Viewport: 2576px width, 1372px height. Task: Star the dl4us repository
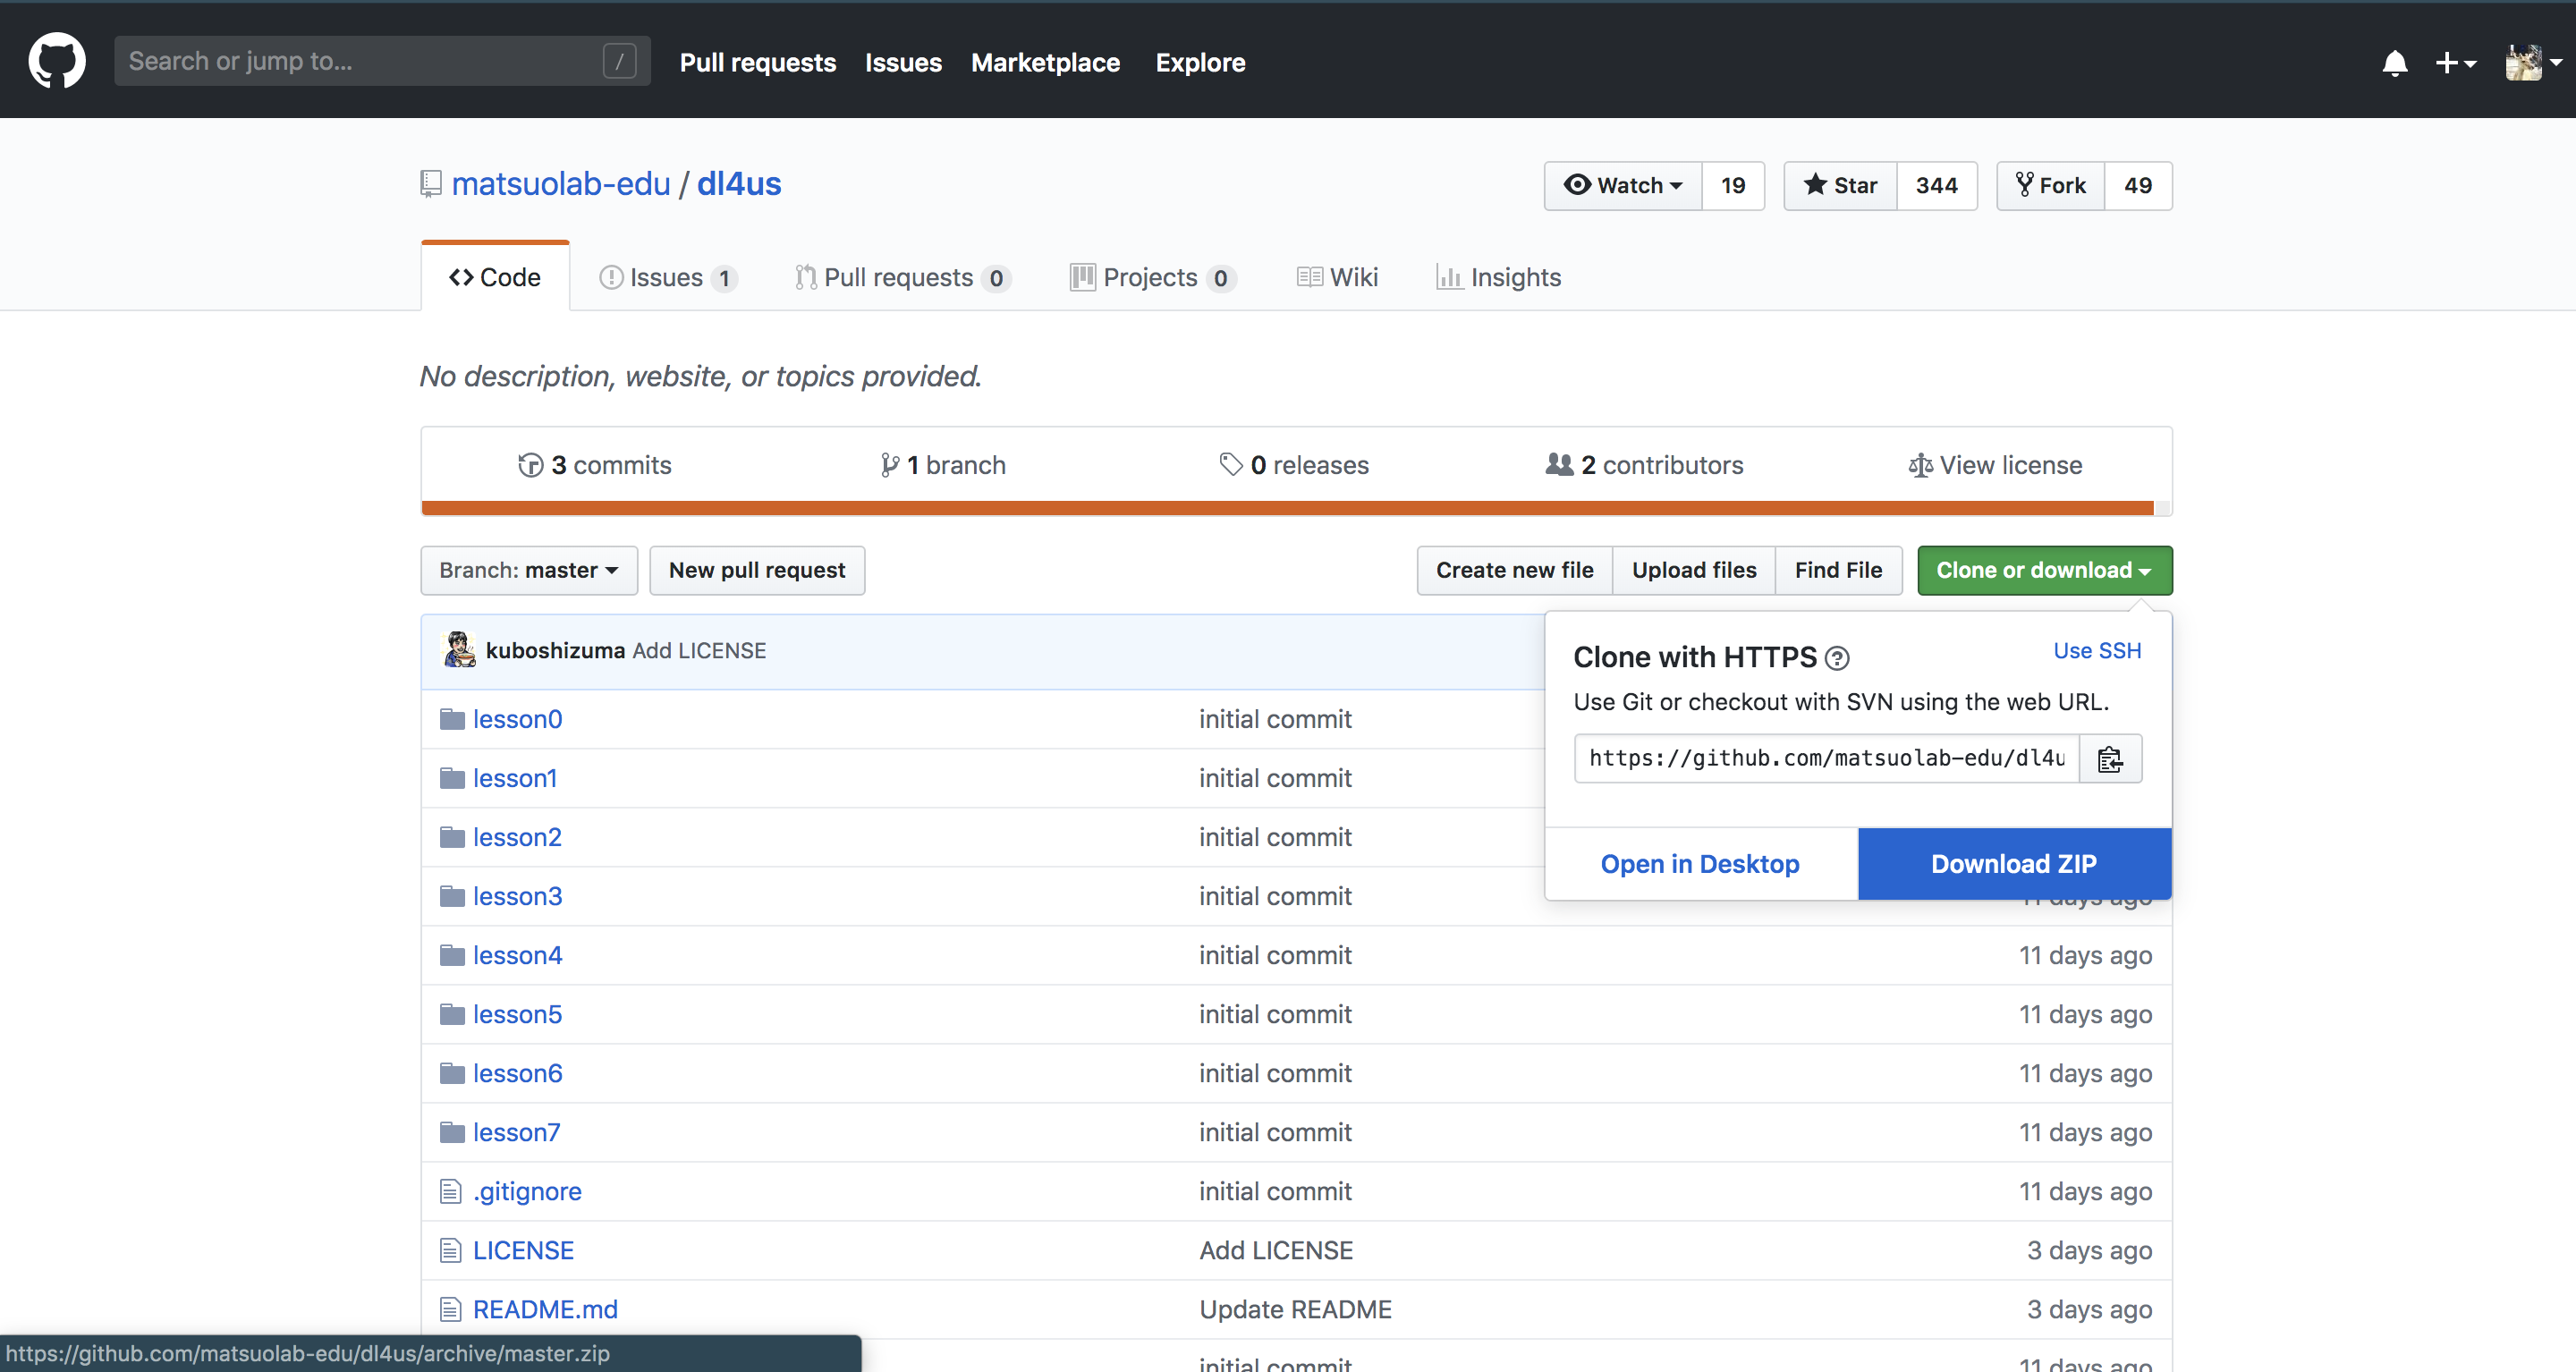(1840, 185)
